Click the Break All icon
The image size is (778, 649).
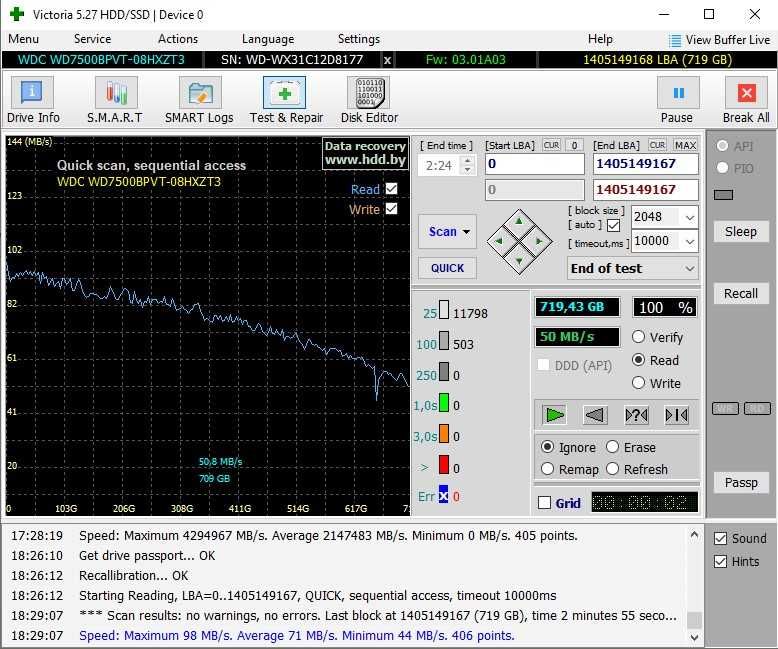tap(746, 92)
